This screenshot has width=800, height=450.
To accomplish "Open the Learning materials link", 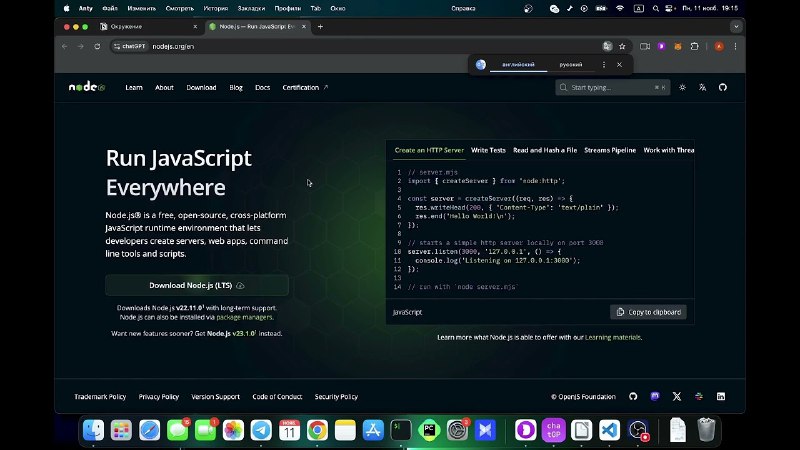I will coord(613,337).
